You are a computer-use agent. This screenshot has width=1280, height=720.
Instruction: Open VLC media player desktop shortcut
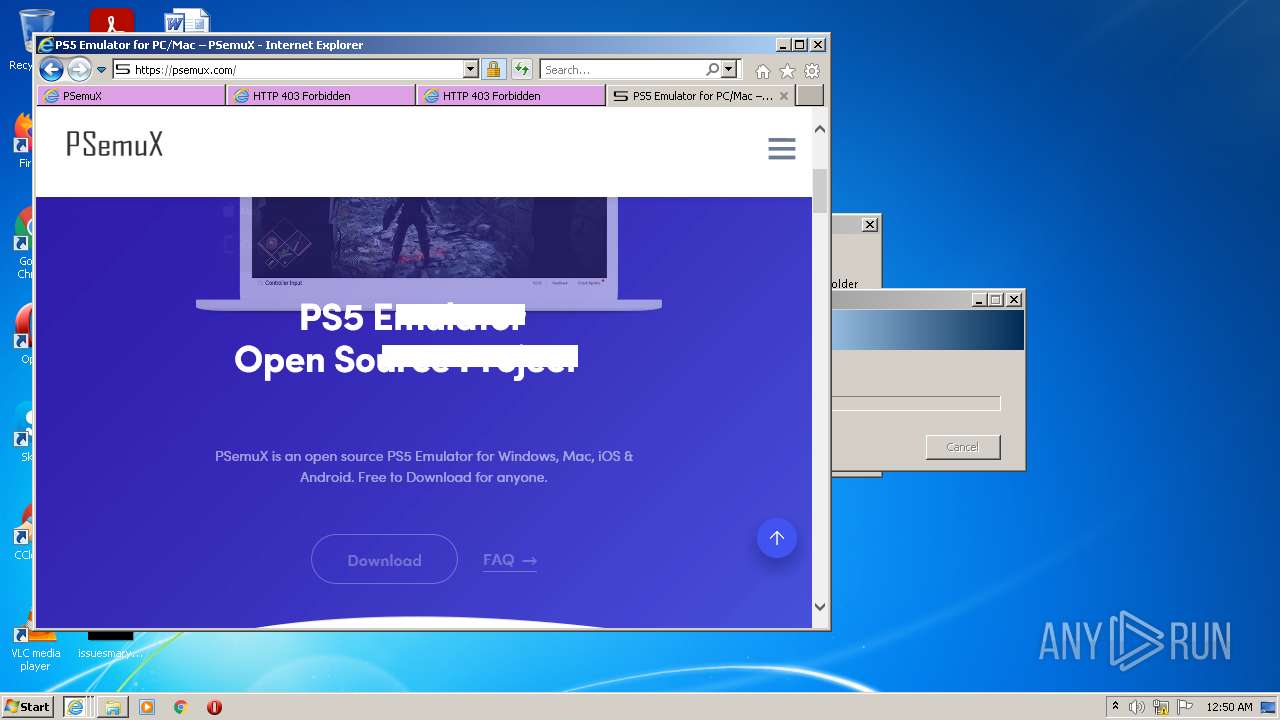(35, 647)
